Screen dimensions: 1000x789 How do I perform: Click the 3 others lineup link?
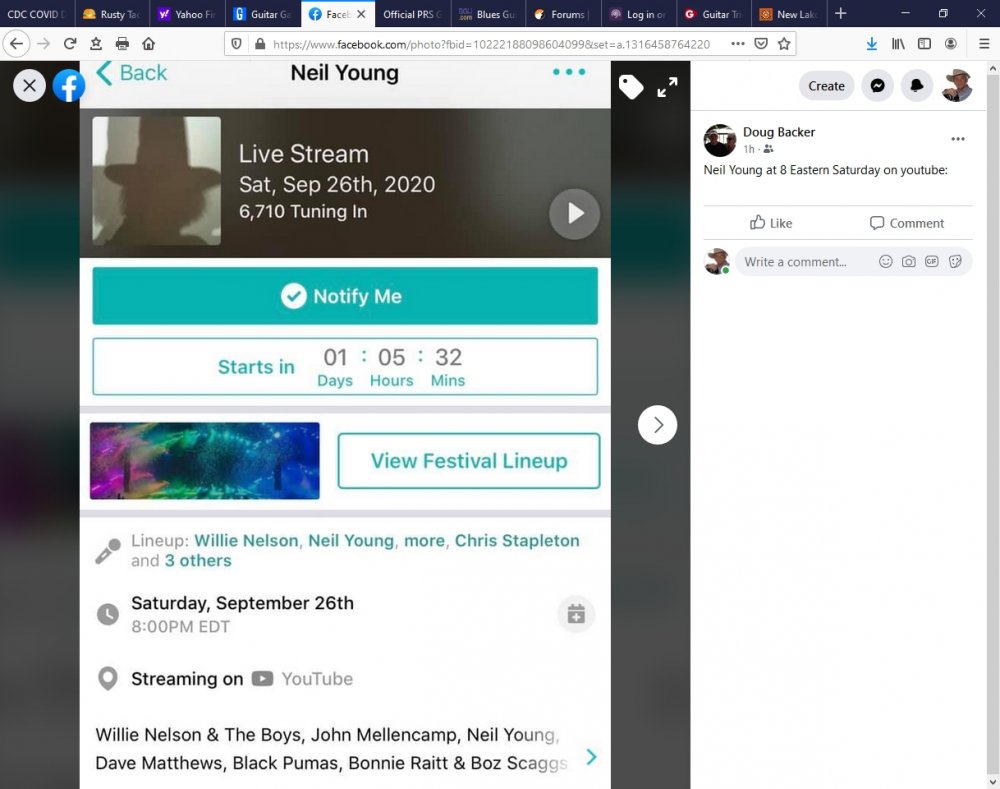[198, 561]
